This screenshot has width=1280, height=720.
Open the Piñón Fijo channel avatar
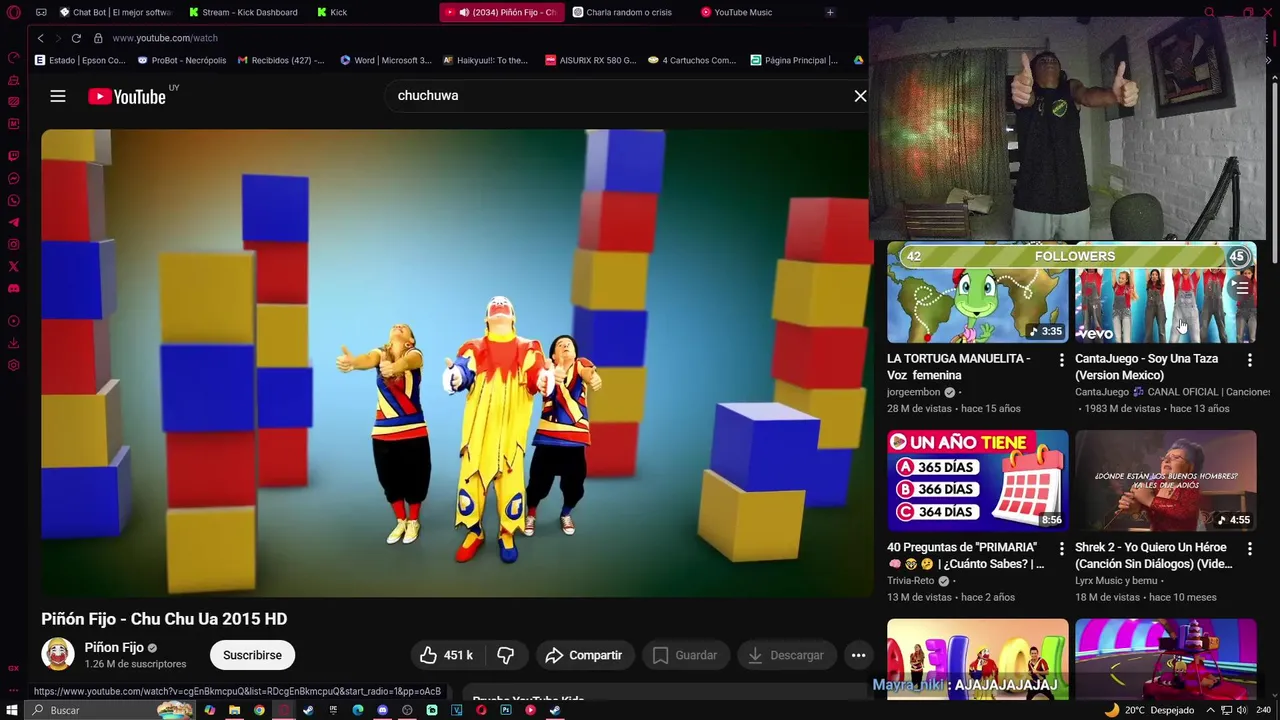tap(57, 655)
